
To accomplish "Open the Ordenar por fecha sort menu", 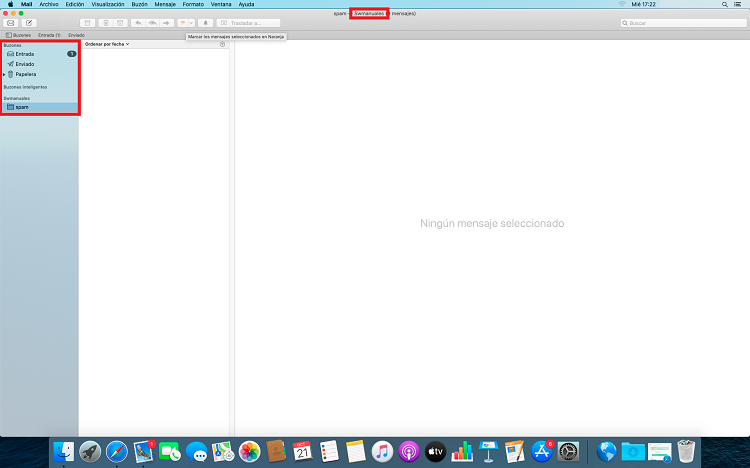I will pyautogui.click(x=107, y=44).
